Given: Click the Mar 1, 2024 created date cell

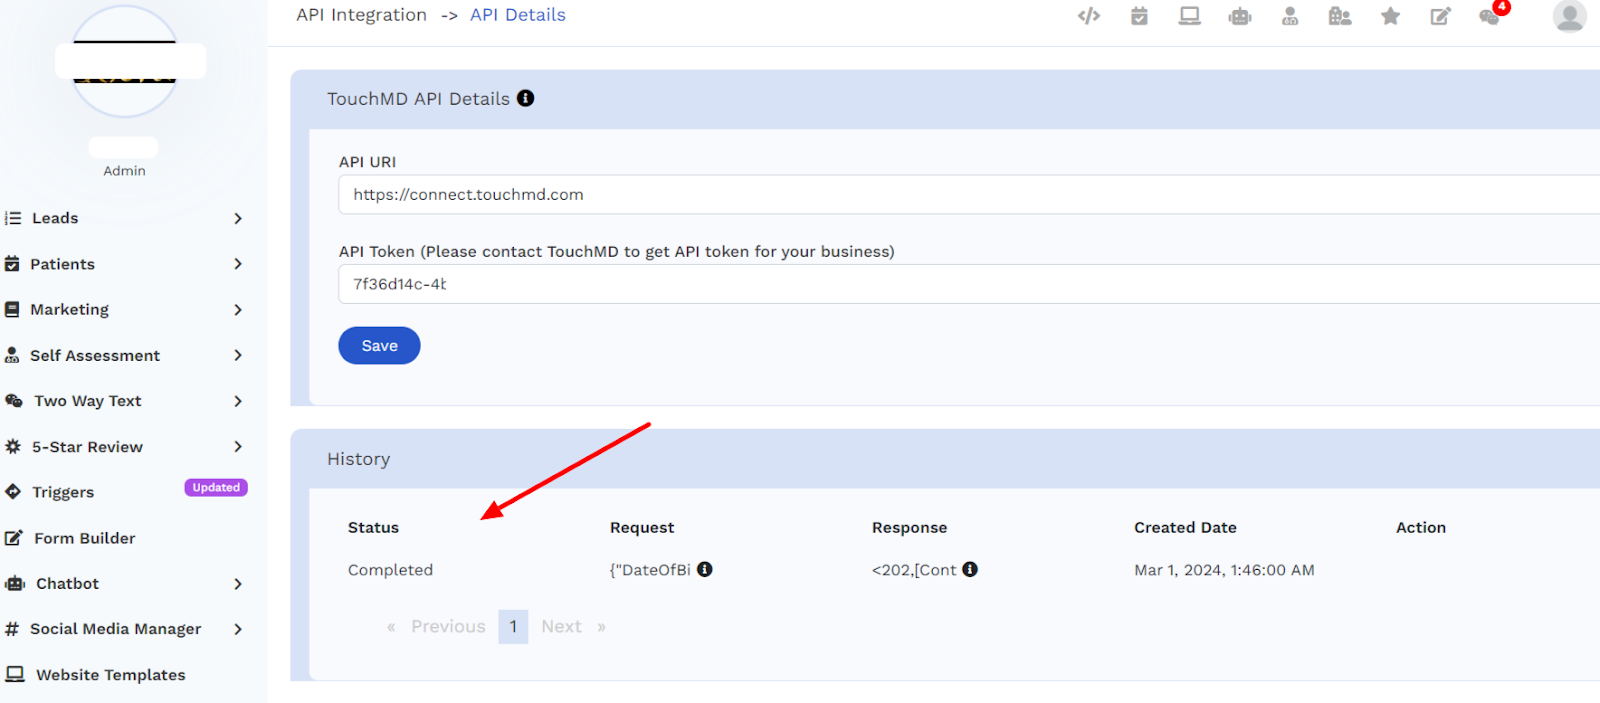Looking at the screenshot, I should [x=1224, y=570].
